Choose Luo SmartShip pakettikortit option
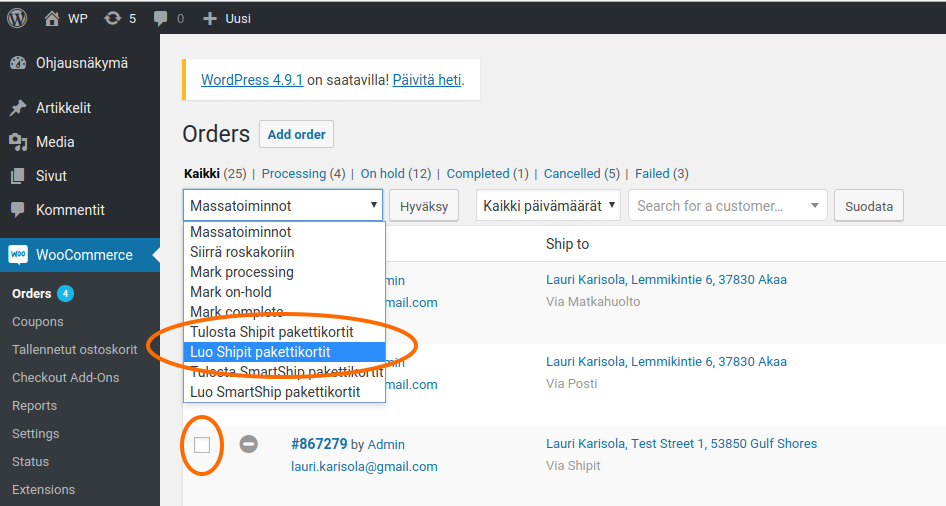This screenshot has width=946, height=506. click(x=284, y=392)
